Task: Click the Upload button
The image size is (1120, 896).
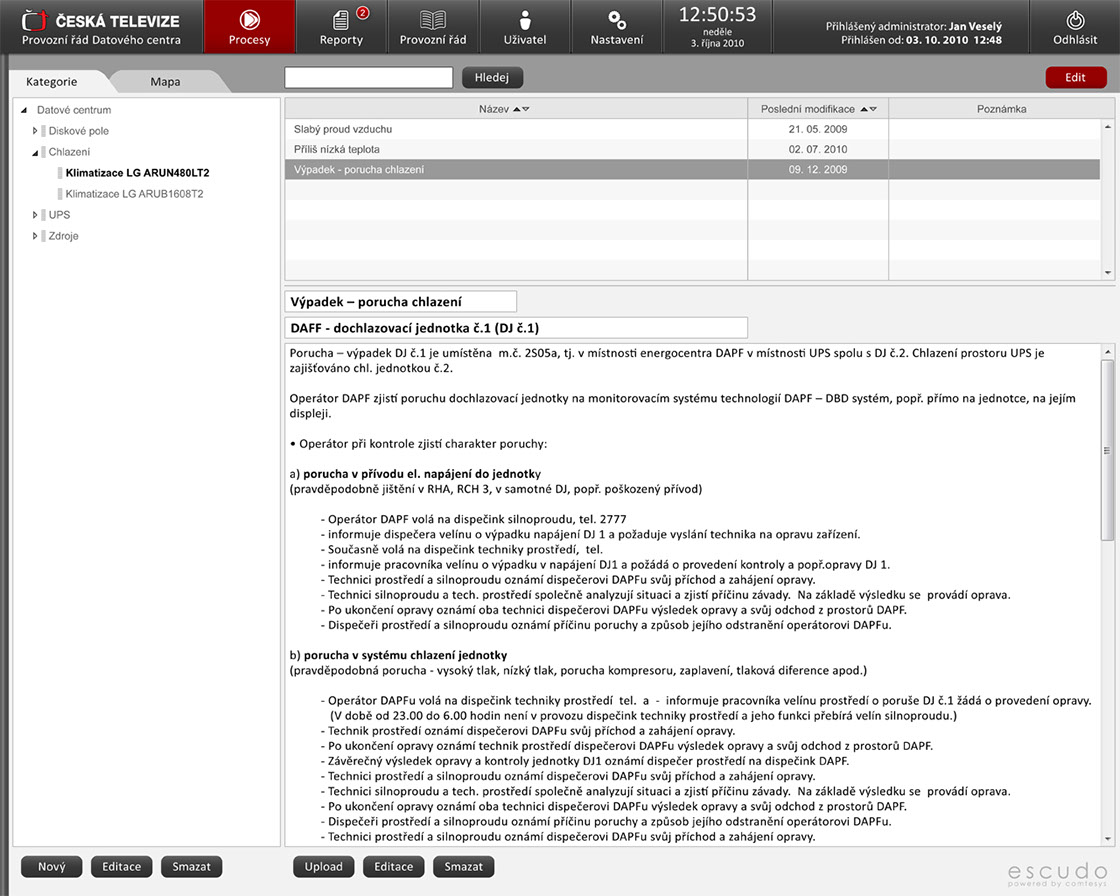Action: (323, 867)
